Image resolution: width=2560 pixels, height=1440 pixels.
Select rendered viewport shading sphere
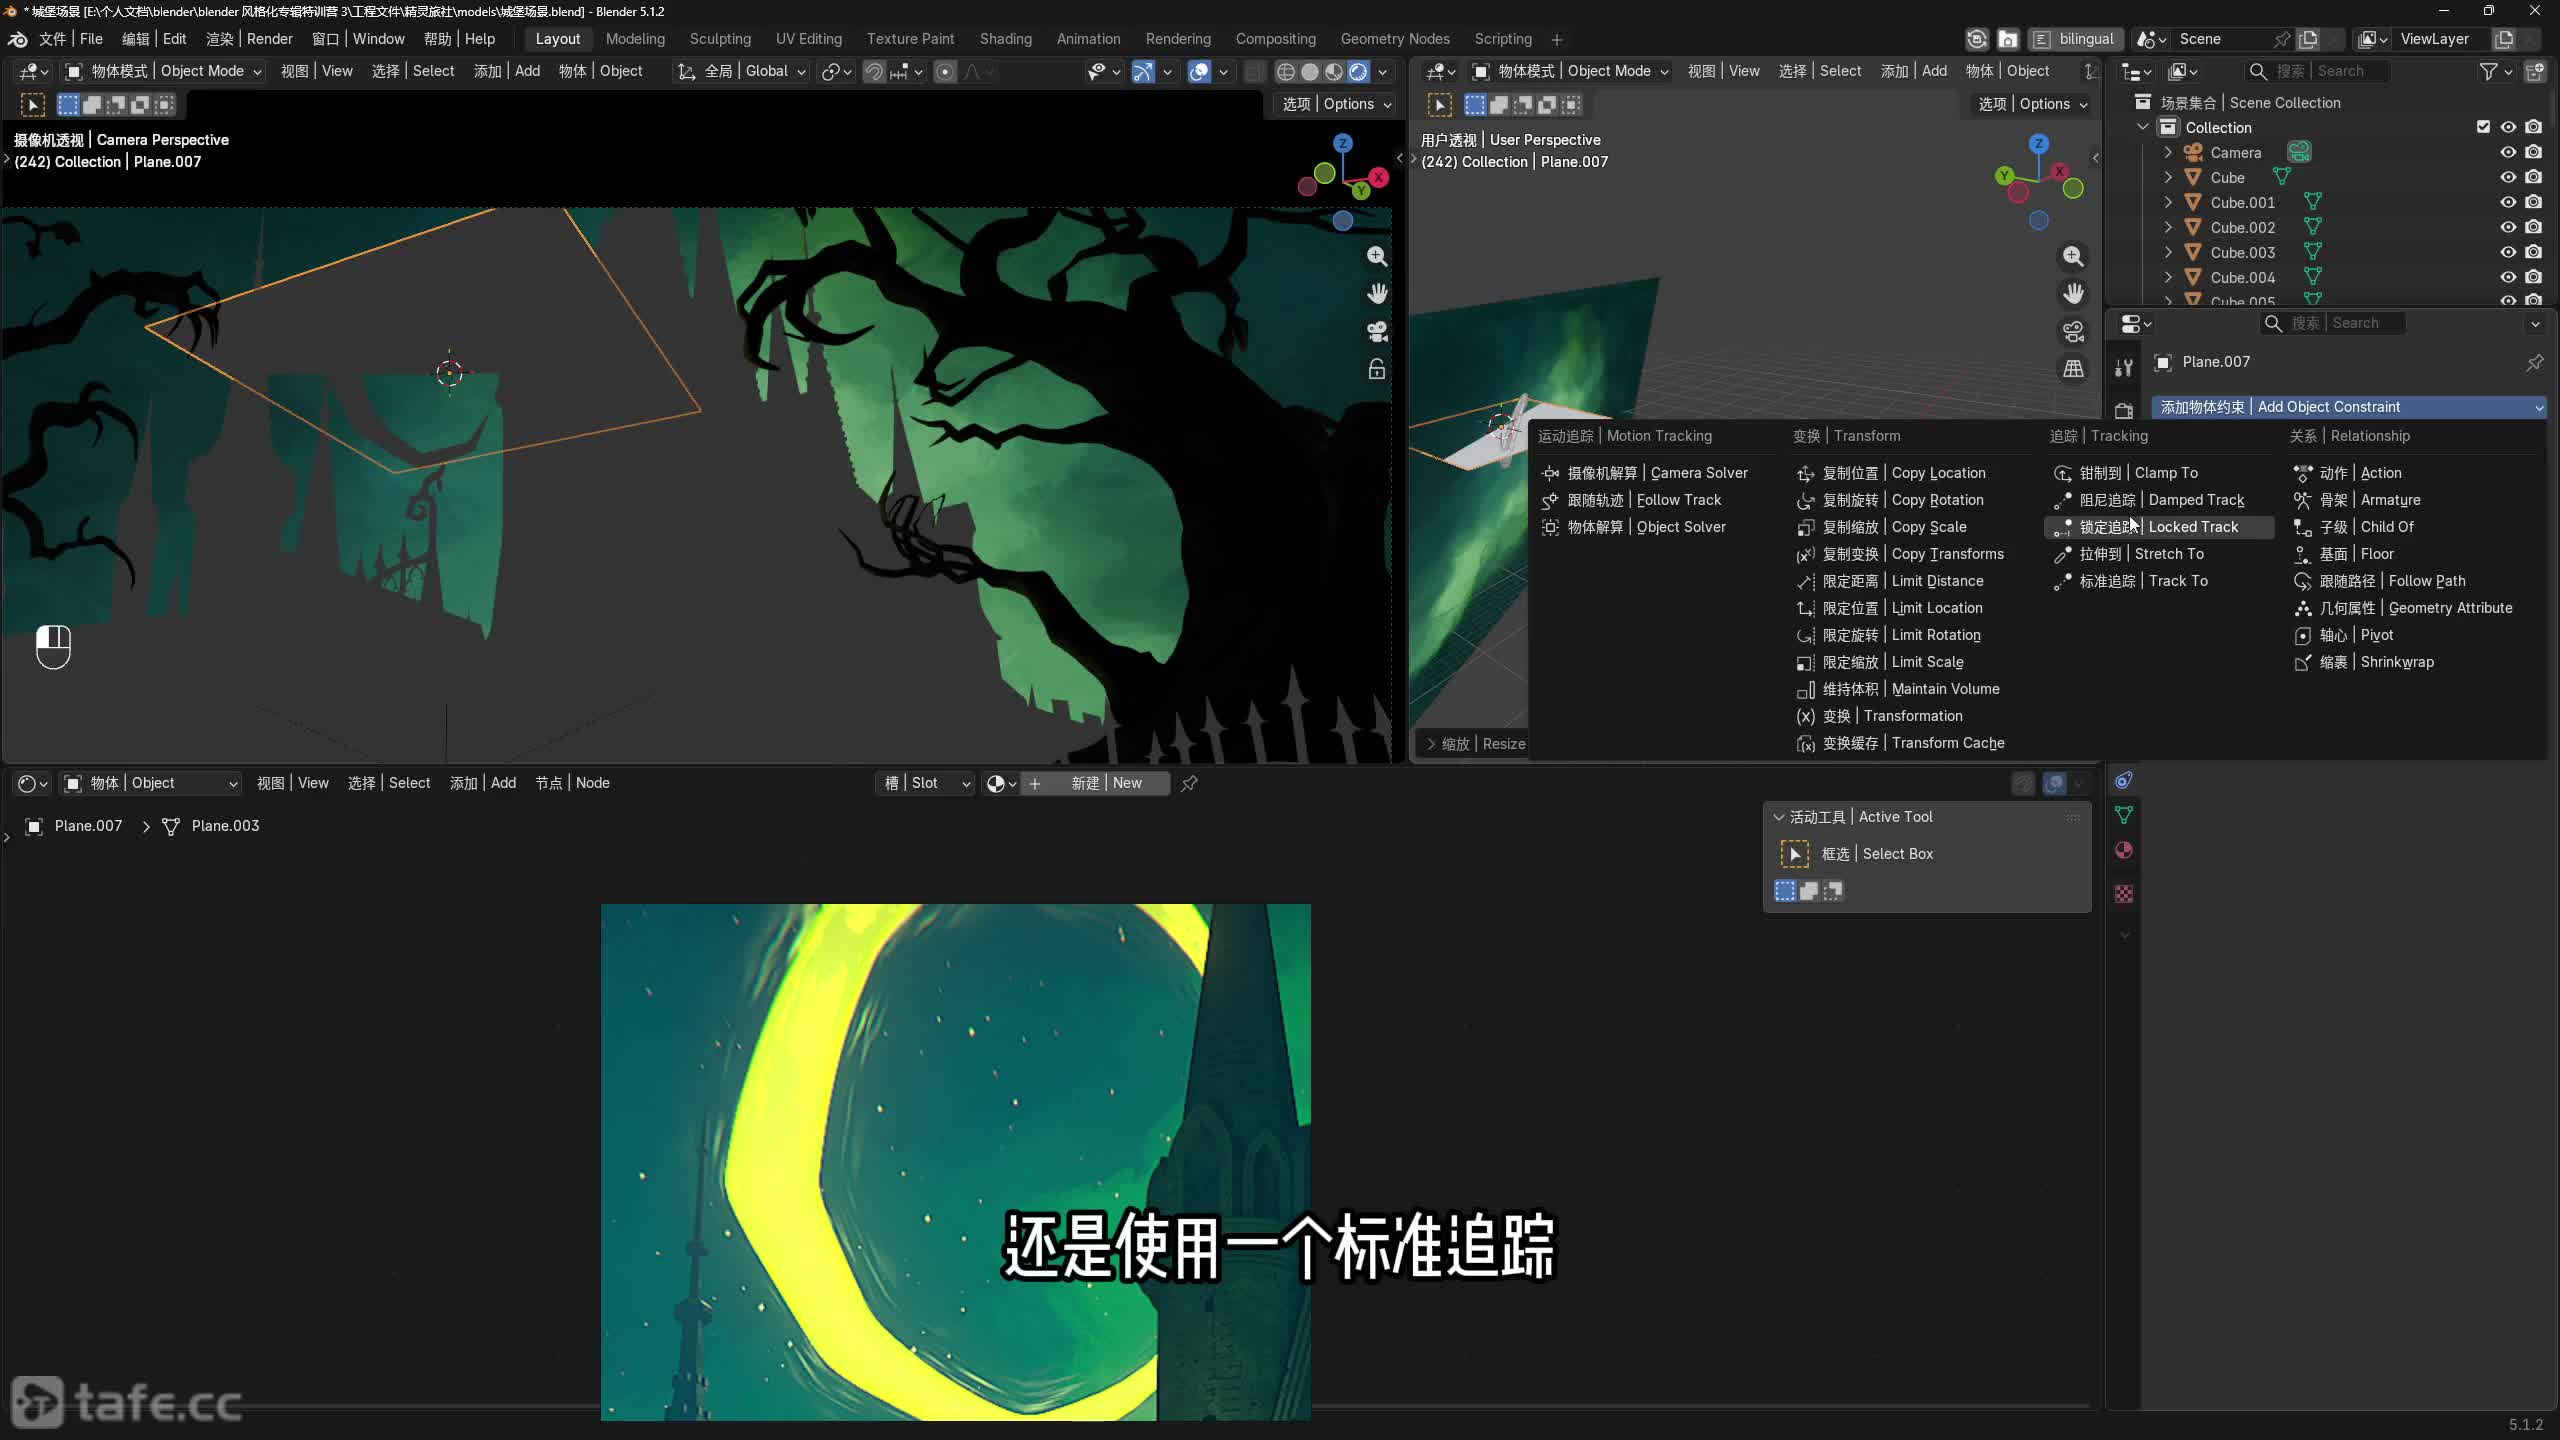click(x=1358, y=71)
